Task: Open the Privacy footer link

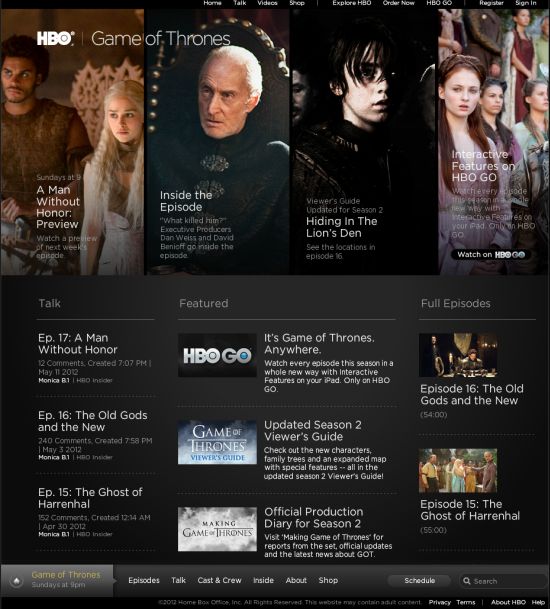Action: (x=440, y=602)
